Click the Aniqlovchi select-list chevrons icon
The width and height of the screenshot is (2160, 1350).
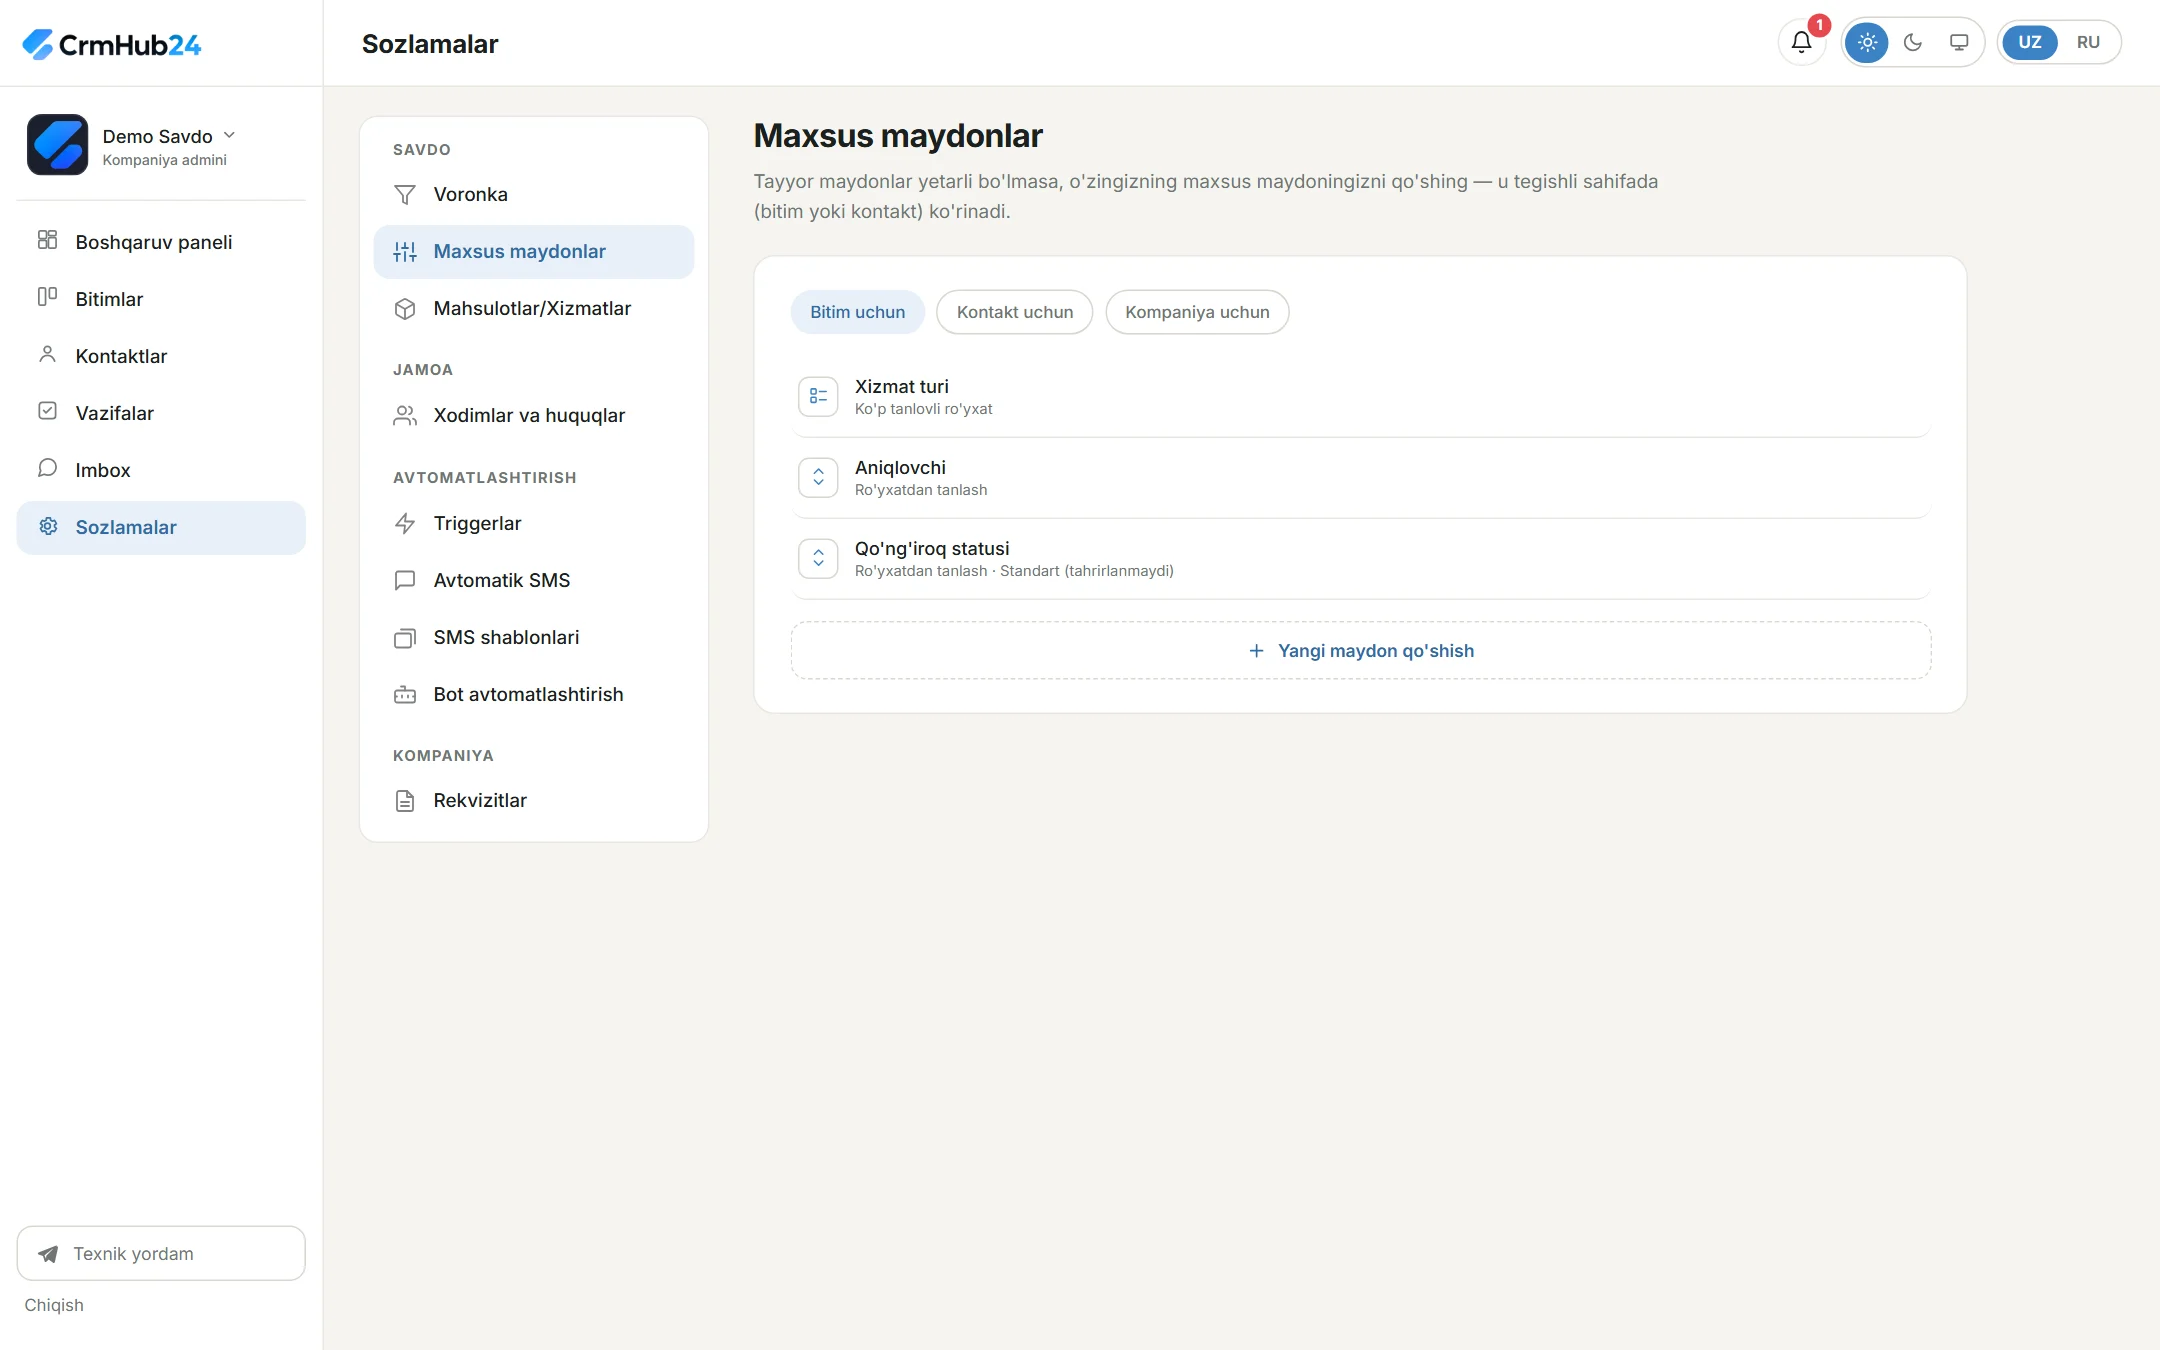[818, 478]
